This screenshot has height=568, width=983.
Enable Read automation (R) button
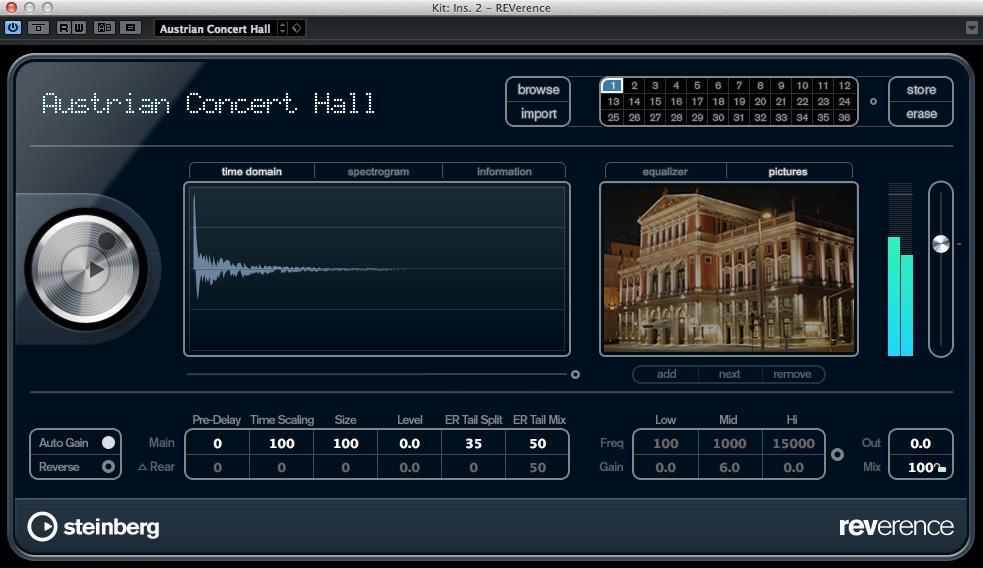click(x=63, y=28)
